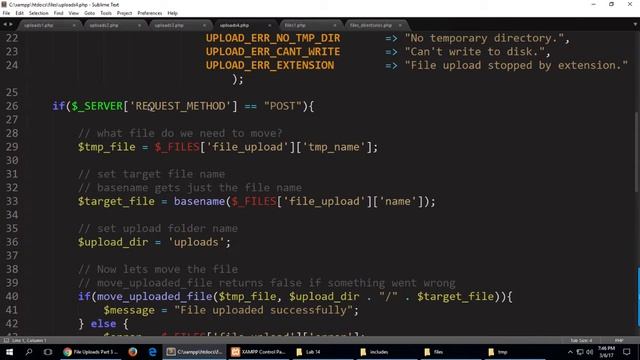640x360 pixels.
Task: Open the Windows Start menu
Action: coord(9,352)
